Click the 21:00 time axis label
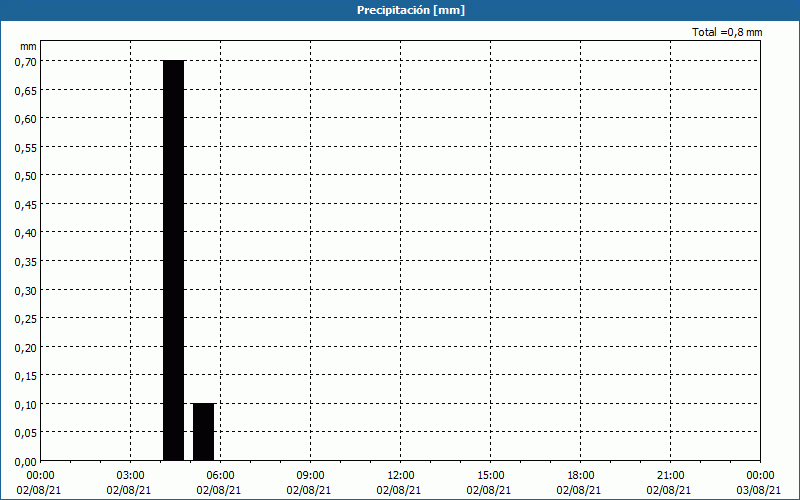 click(670, 476)
